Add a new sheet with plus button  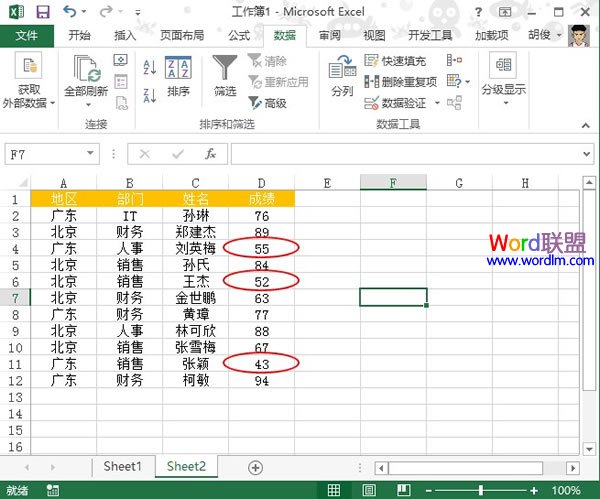click(255, 468)
